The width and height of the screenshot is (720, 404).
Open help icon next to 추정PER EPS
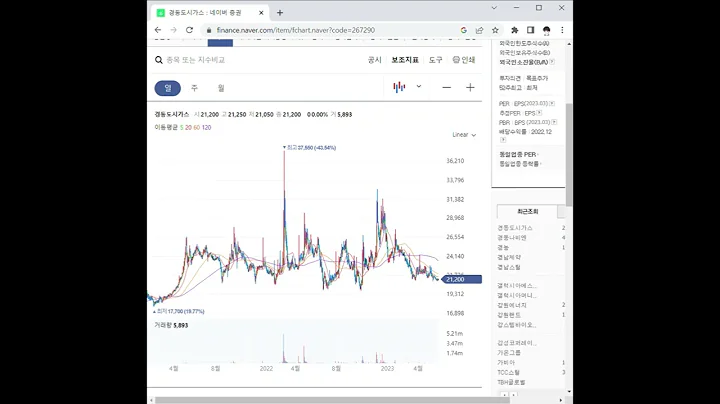[x=539, y=112]
